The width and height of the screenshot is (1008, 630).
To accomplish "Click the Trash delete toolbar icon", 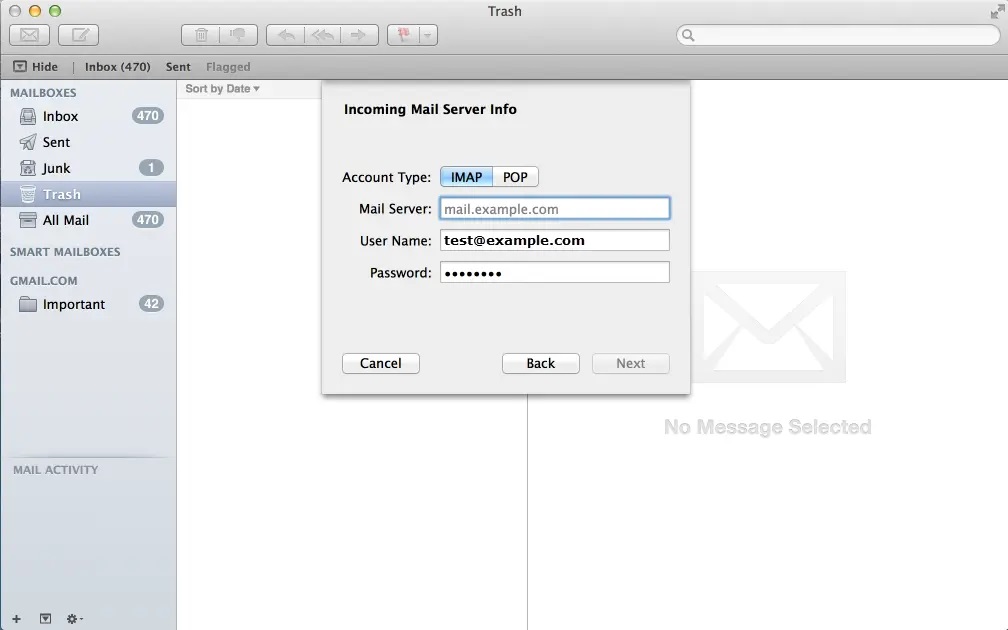I will 201,35.
